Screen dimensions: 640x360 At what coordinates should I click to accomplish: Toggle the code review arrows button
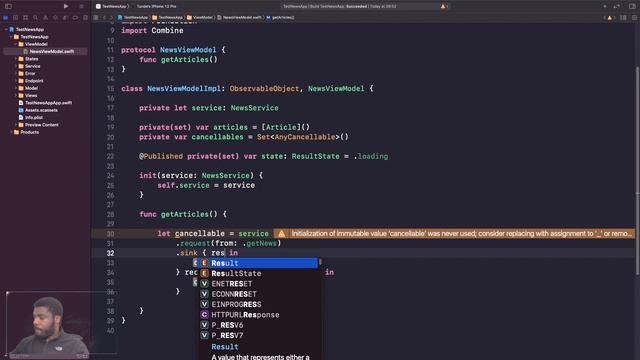coord(617,7)
